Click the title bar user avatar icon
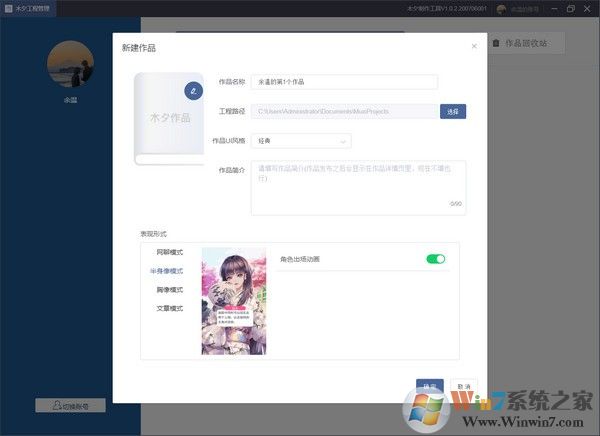This screenshot has height=436, width=600. pyautogui.click(x=501, y=9)
